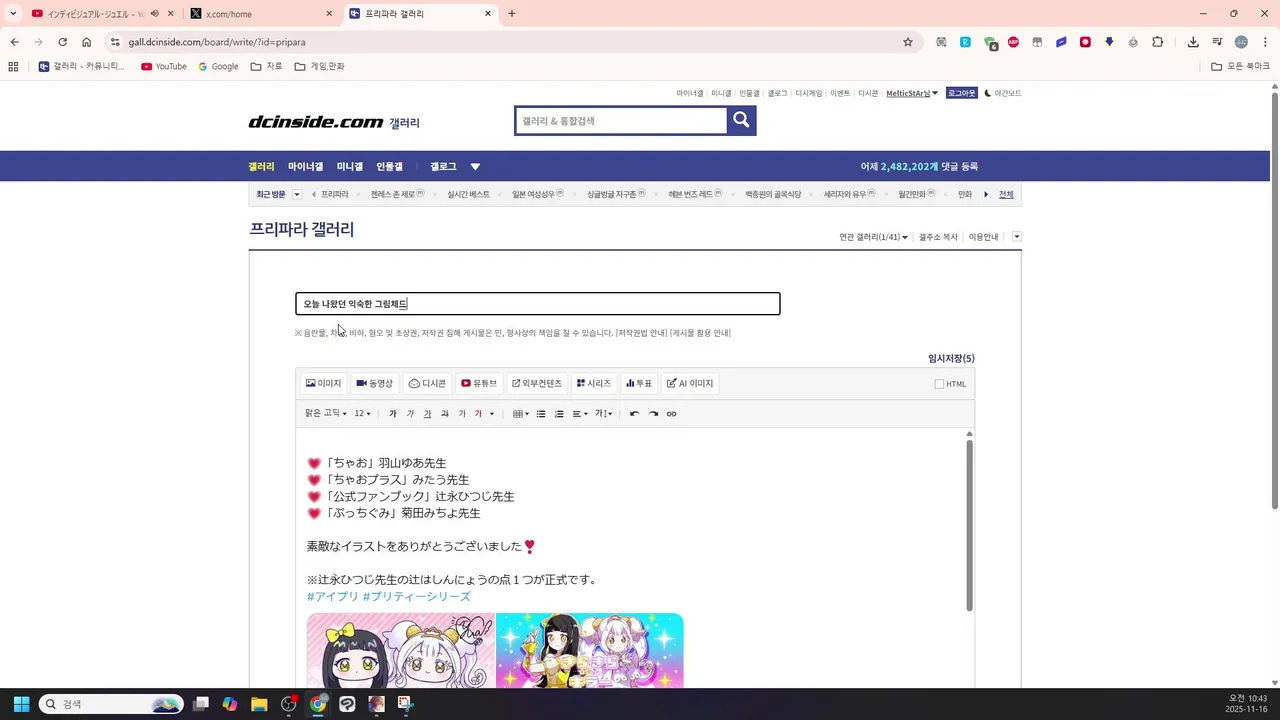1280x720 pixels.
Task: Click the search magnifier button
Action: tap(741, 120)
